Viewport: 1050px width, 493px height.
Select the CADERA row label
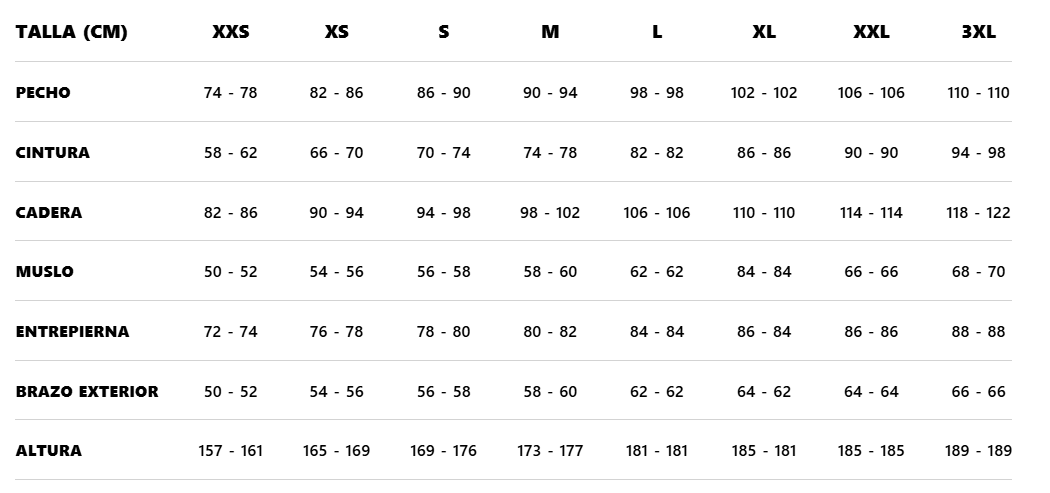tap(49, 213)
